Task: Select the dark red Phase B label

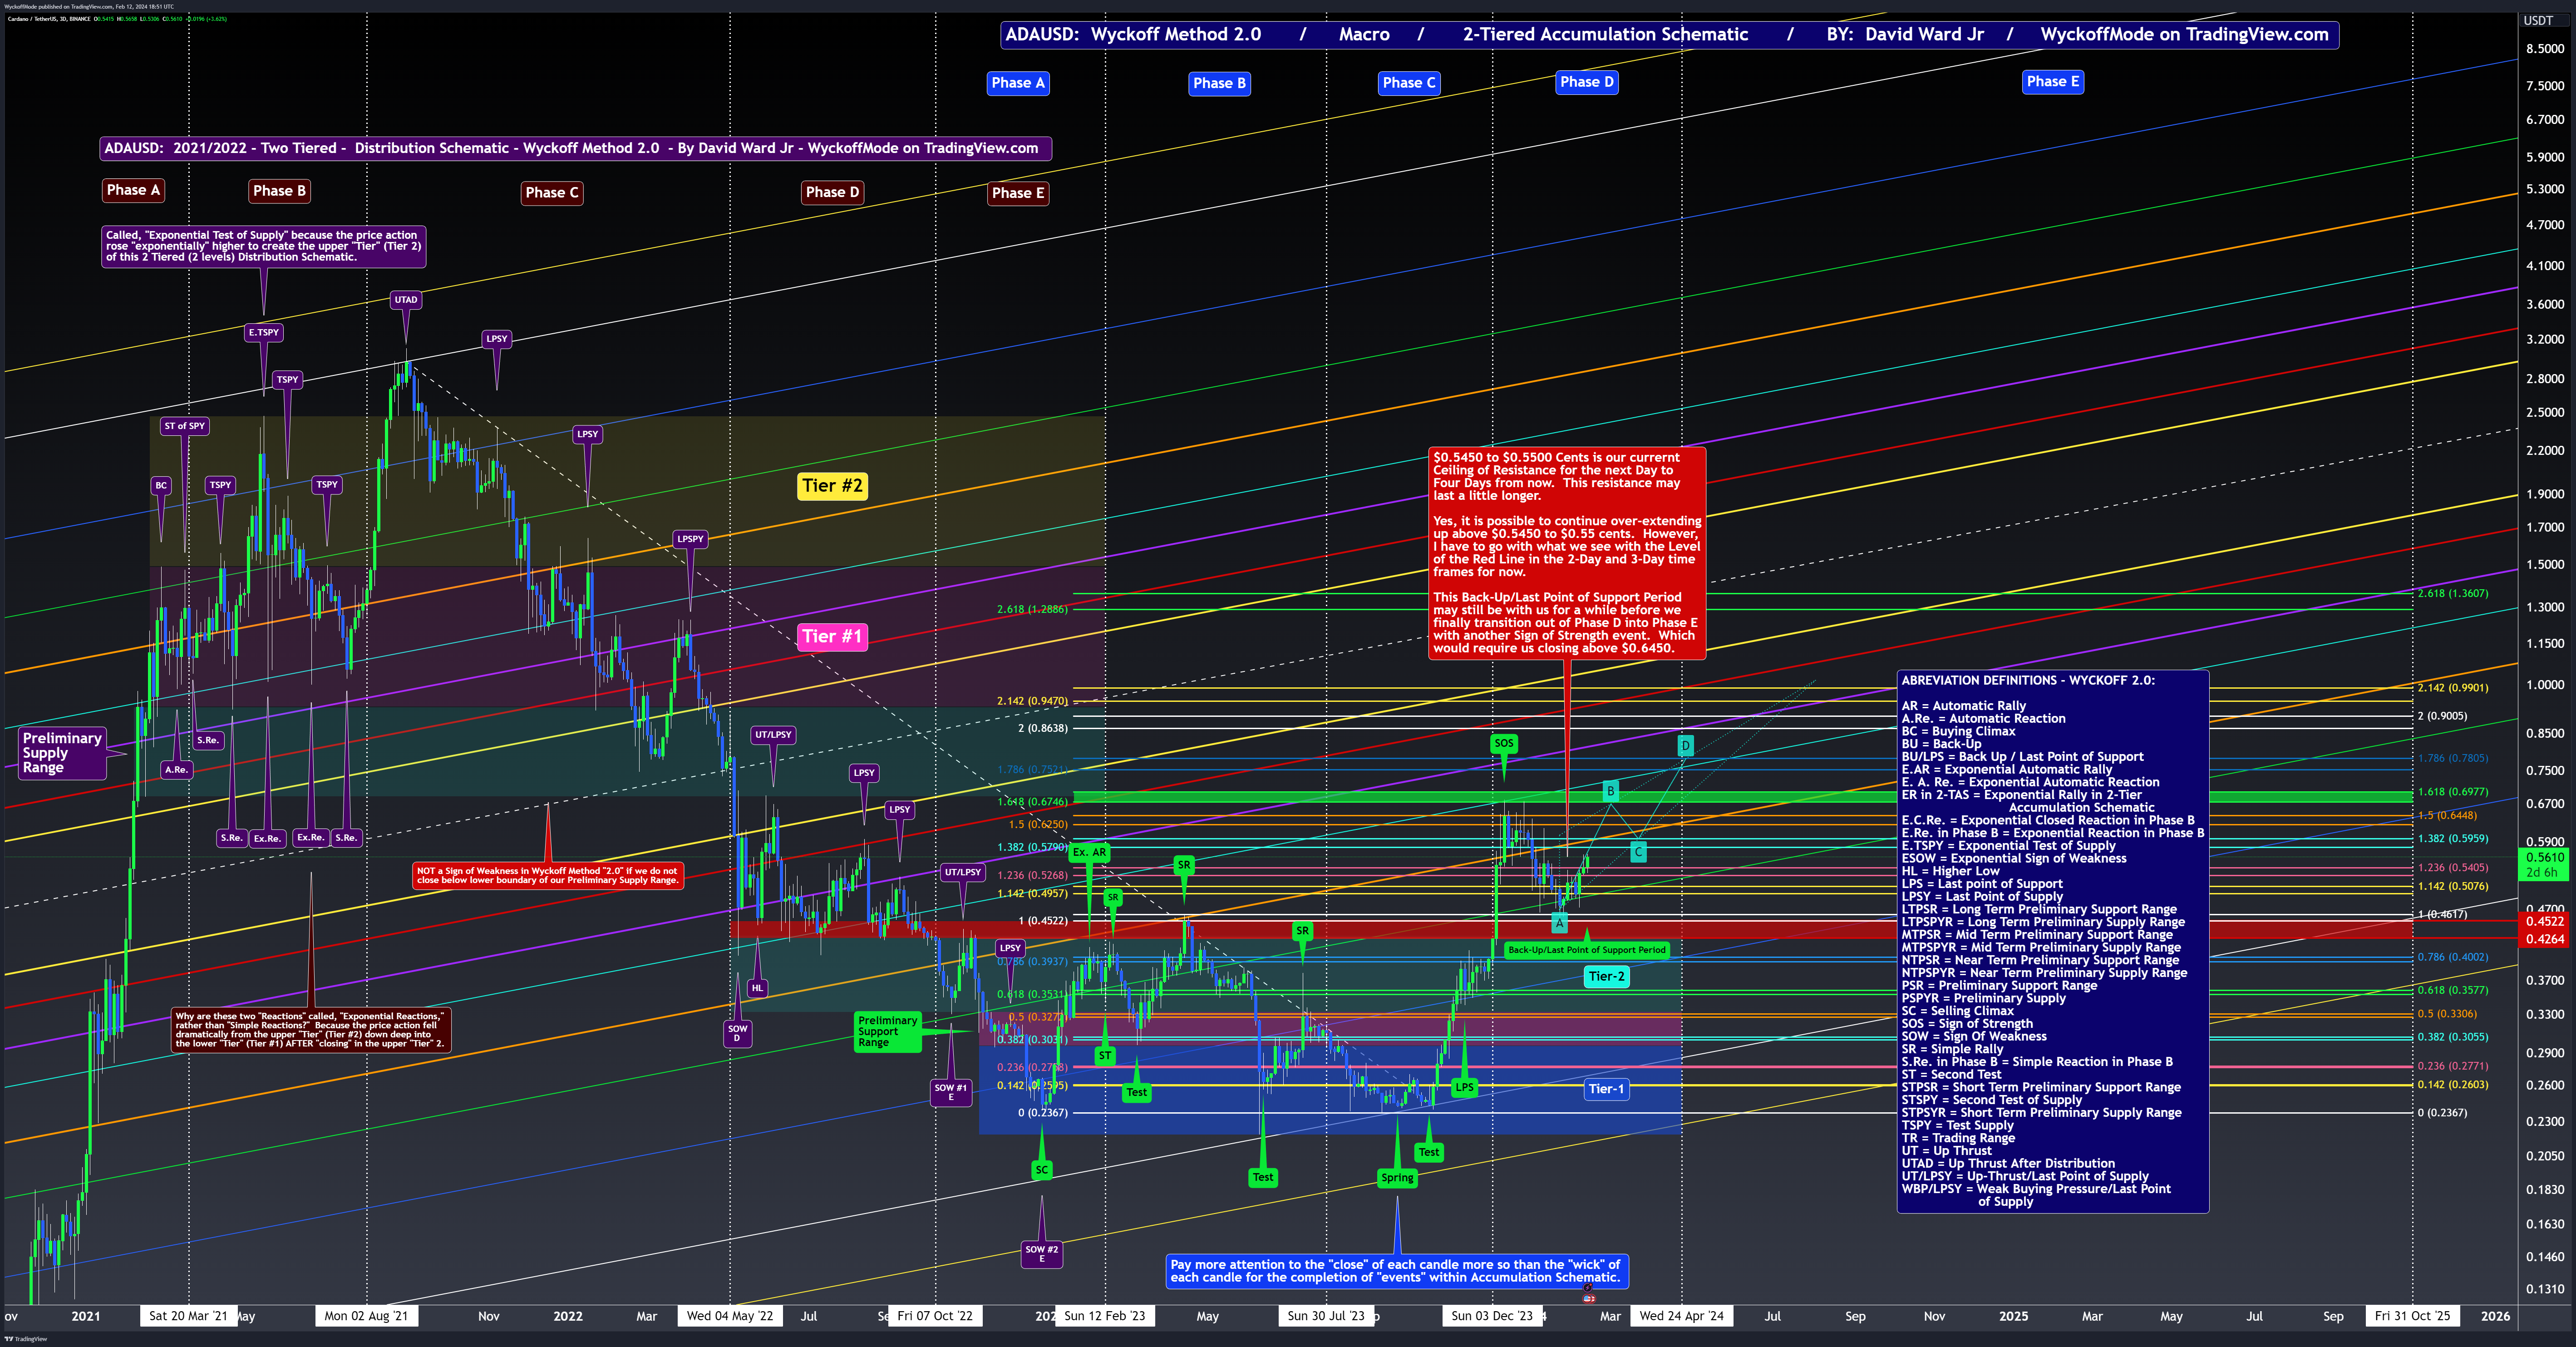Action: tap(279, 191)
